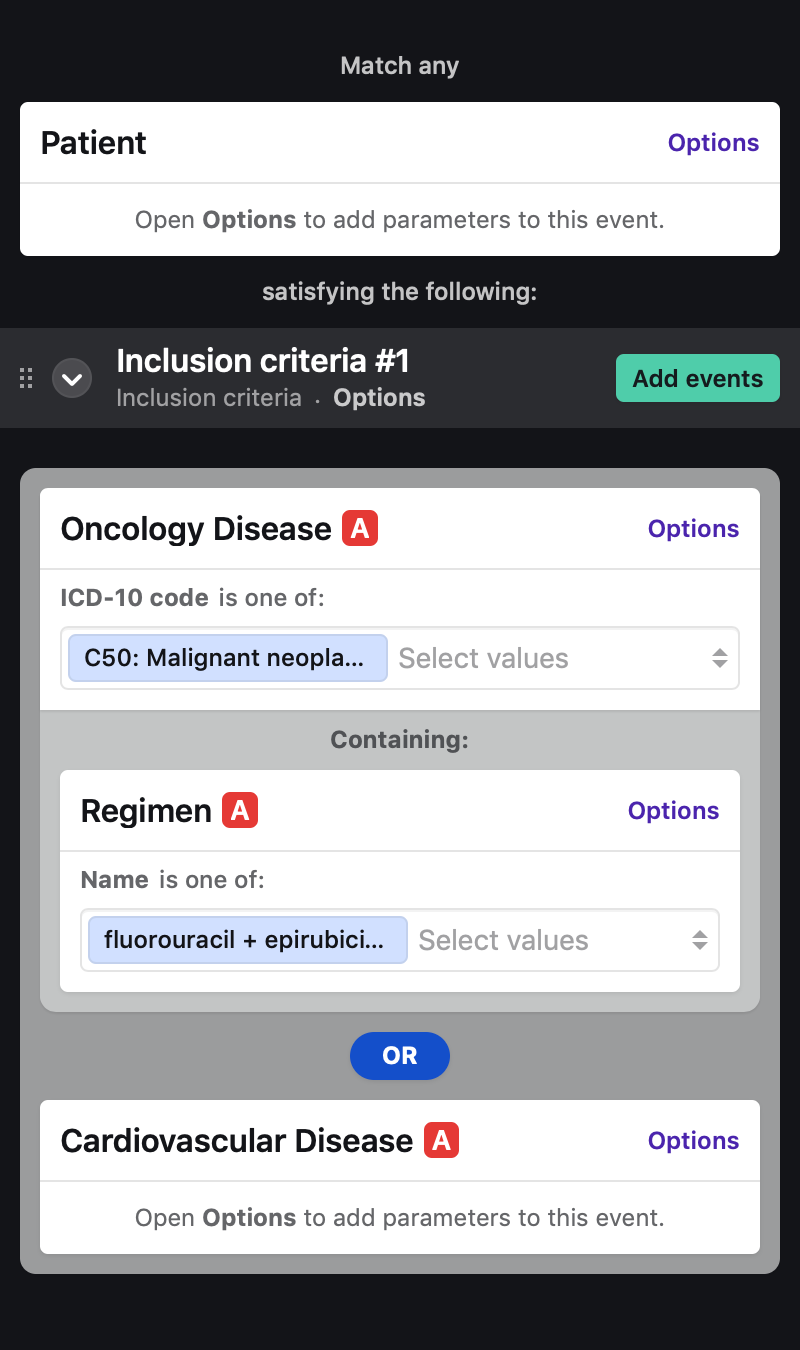
Task: Open Options for Oncology Disease
Action: click(x=693, y=529)
